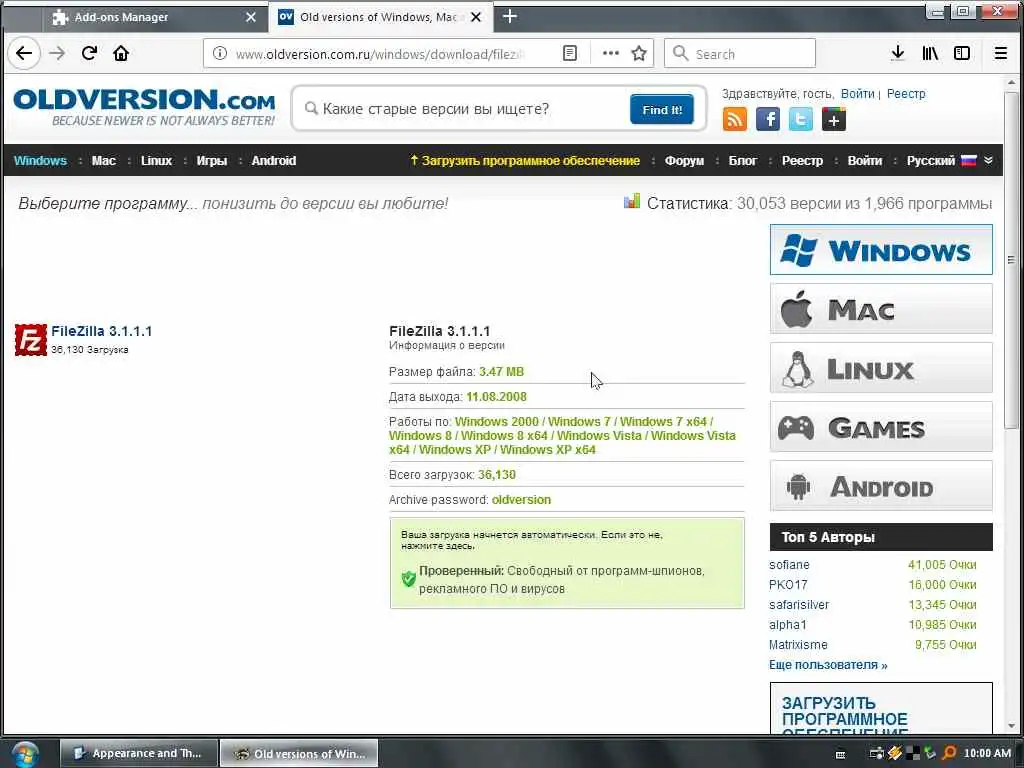Toggle the browser sidebar view

(x=962, y=54)
